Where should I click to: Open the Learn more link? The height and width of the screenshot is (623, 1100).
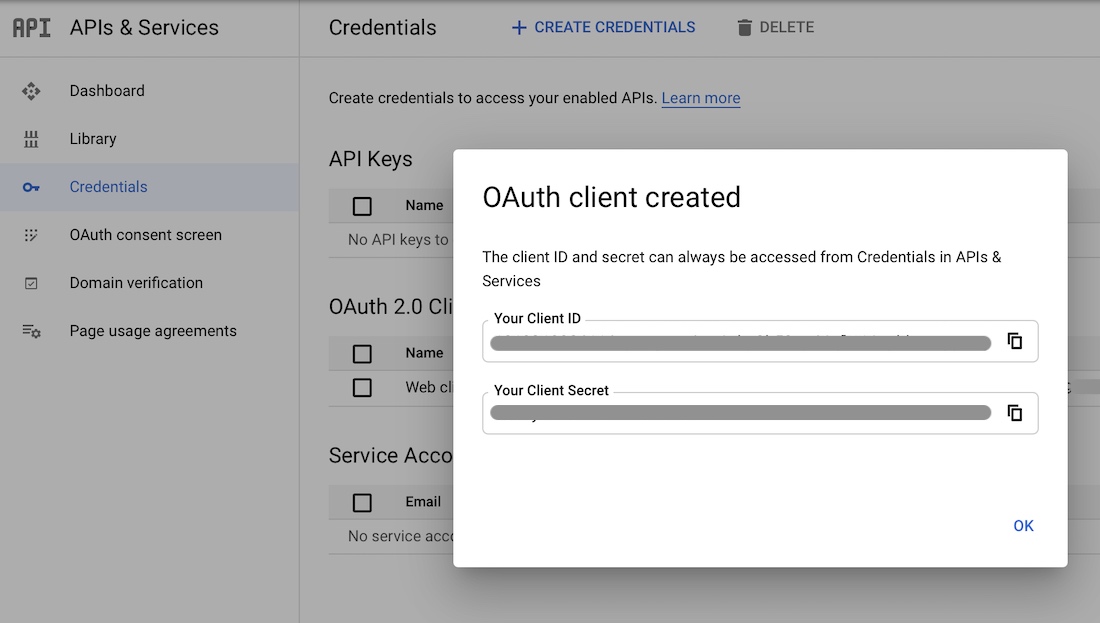point(700,98)
